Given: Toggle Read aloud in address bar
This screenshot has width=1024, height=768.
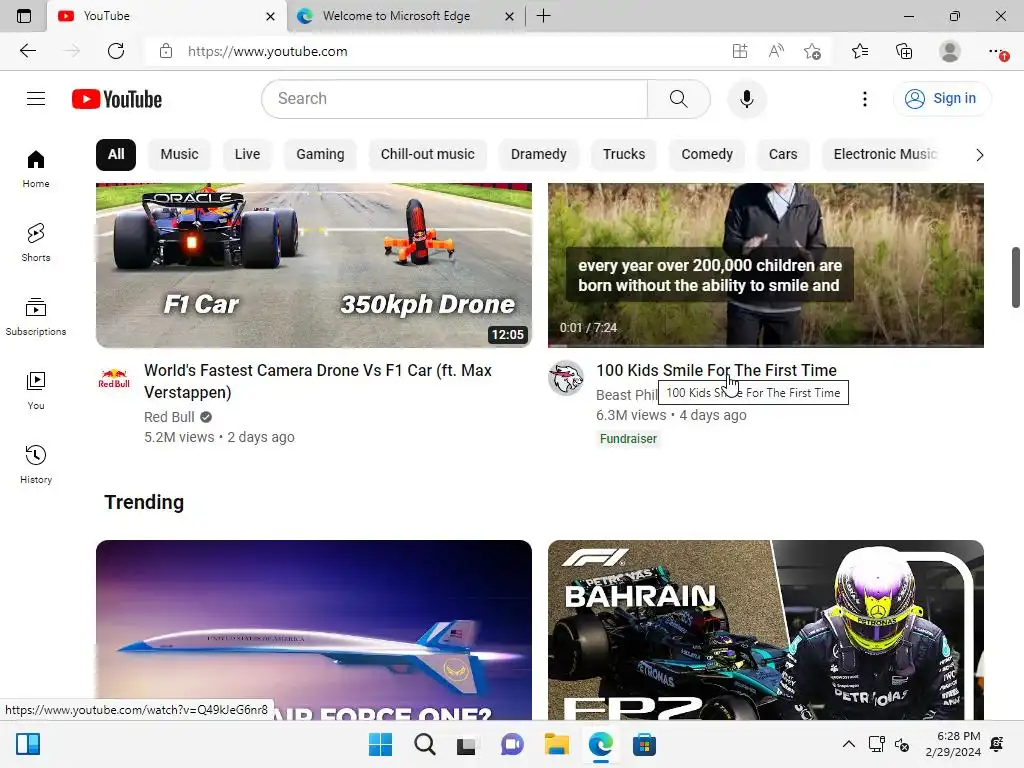Looking at the screenshot, I should pos(776,51).
